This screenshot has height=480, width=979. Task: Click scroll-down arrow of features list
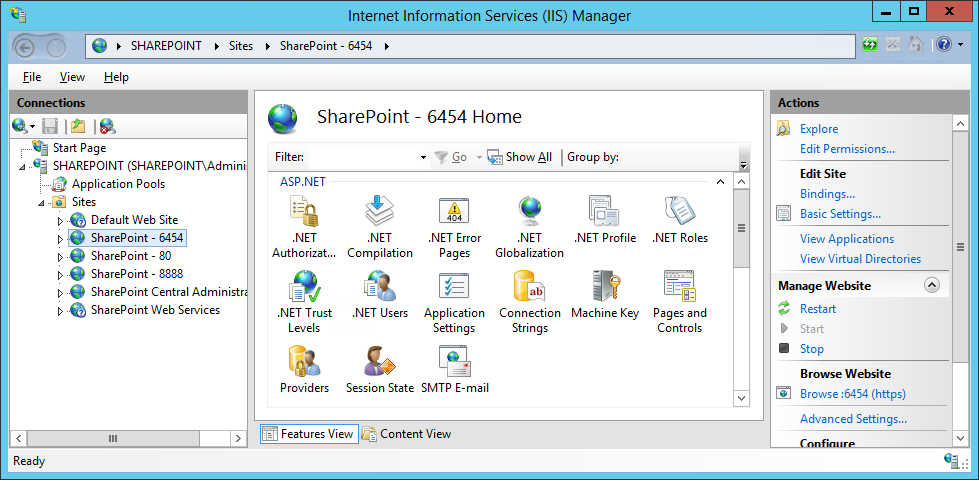[741, 398]
